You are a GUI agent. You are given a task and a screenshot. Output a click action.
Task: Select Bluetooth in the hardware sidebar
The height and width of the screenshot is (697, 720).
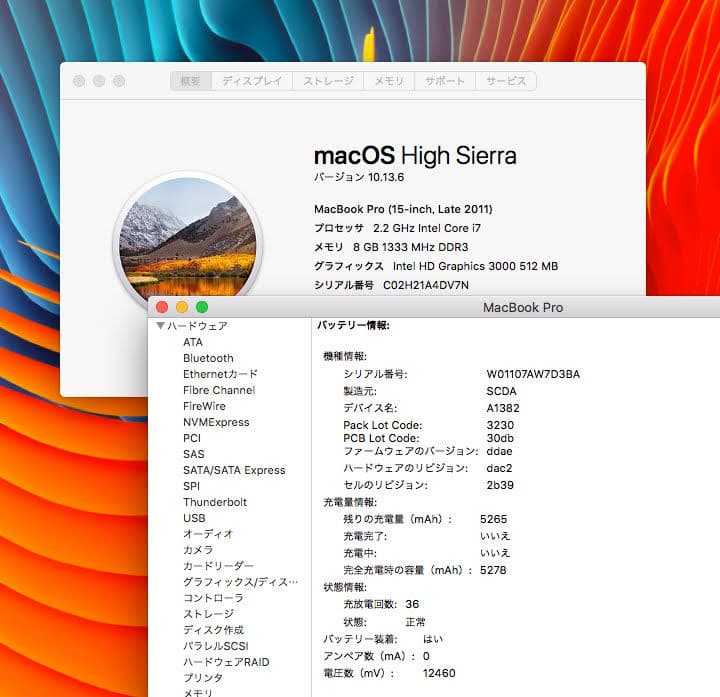point(208,358)
